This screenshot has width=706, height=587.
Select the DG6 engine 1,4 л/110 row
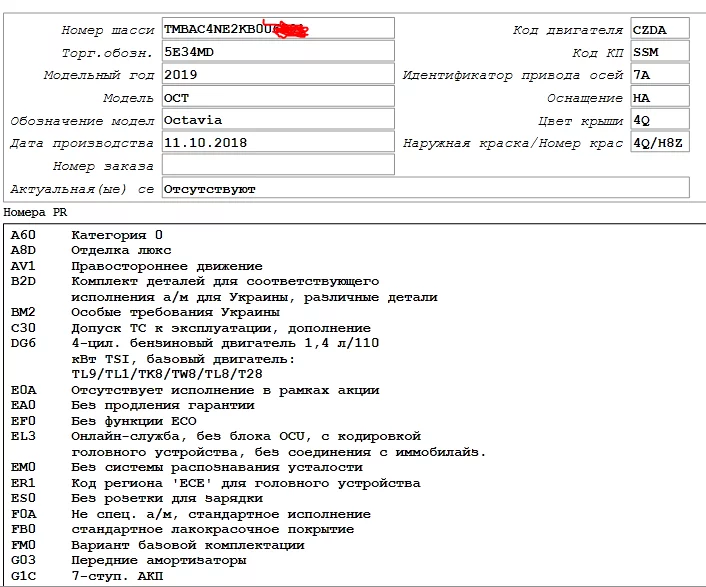(195, 359)
